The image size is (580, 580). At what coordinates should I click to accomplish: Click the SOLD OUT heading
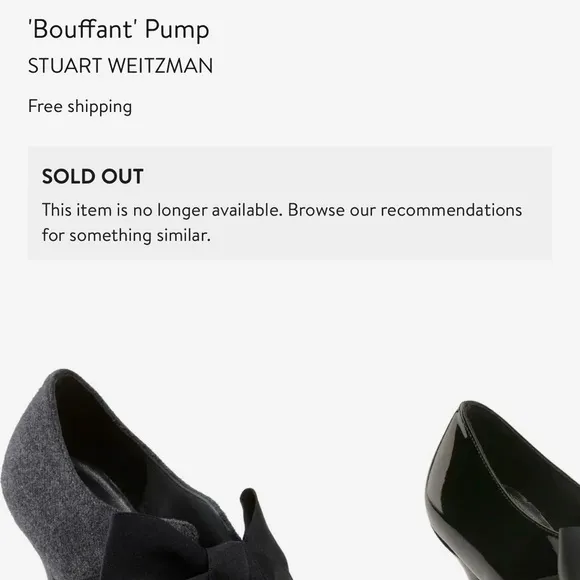(x=92, y=176)
